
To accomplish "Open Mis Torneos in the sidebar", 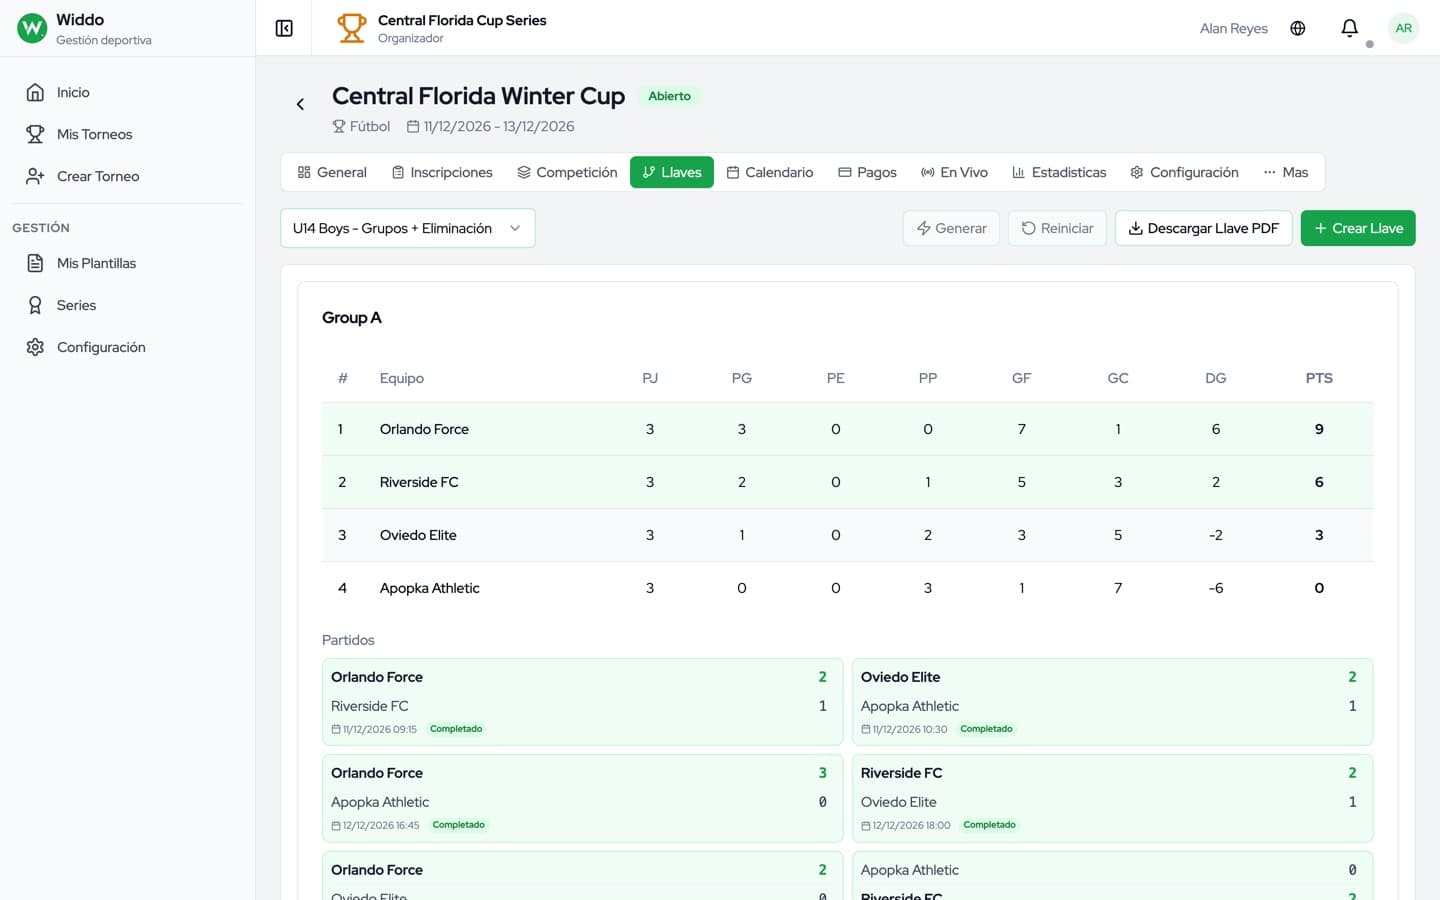I will pos(127,134).
